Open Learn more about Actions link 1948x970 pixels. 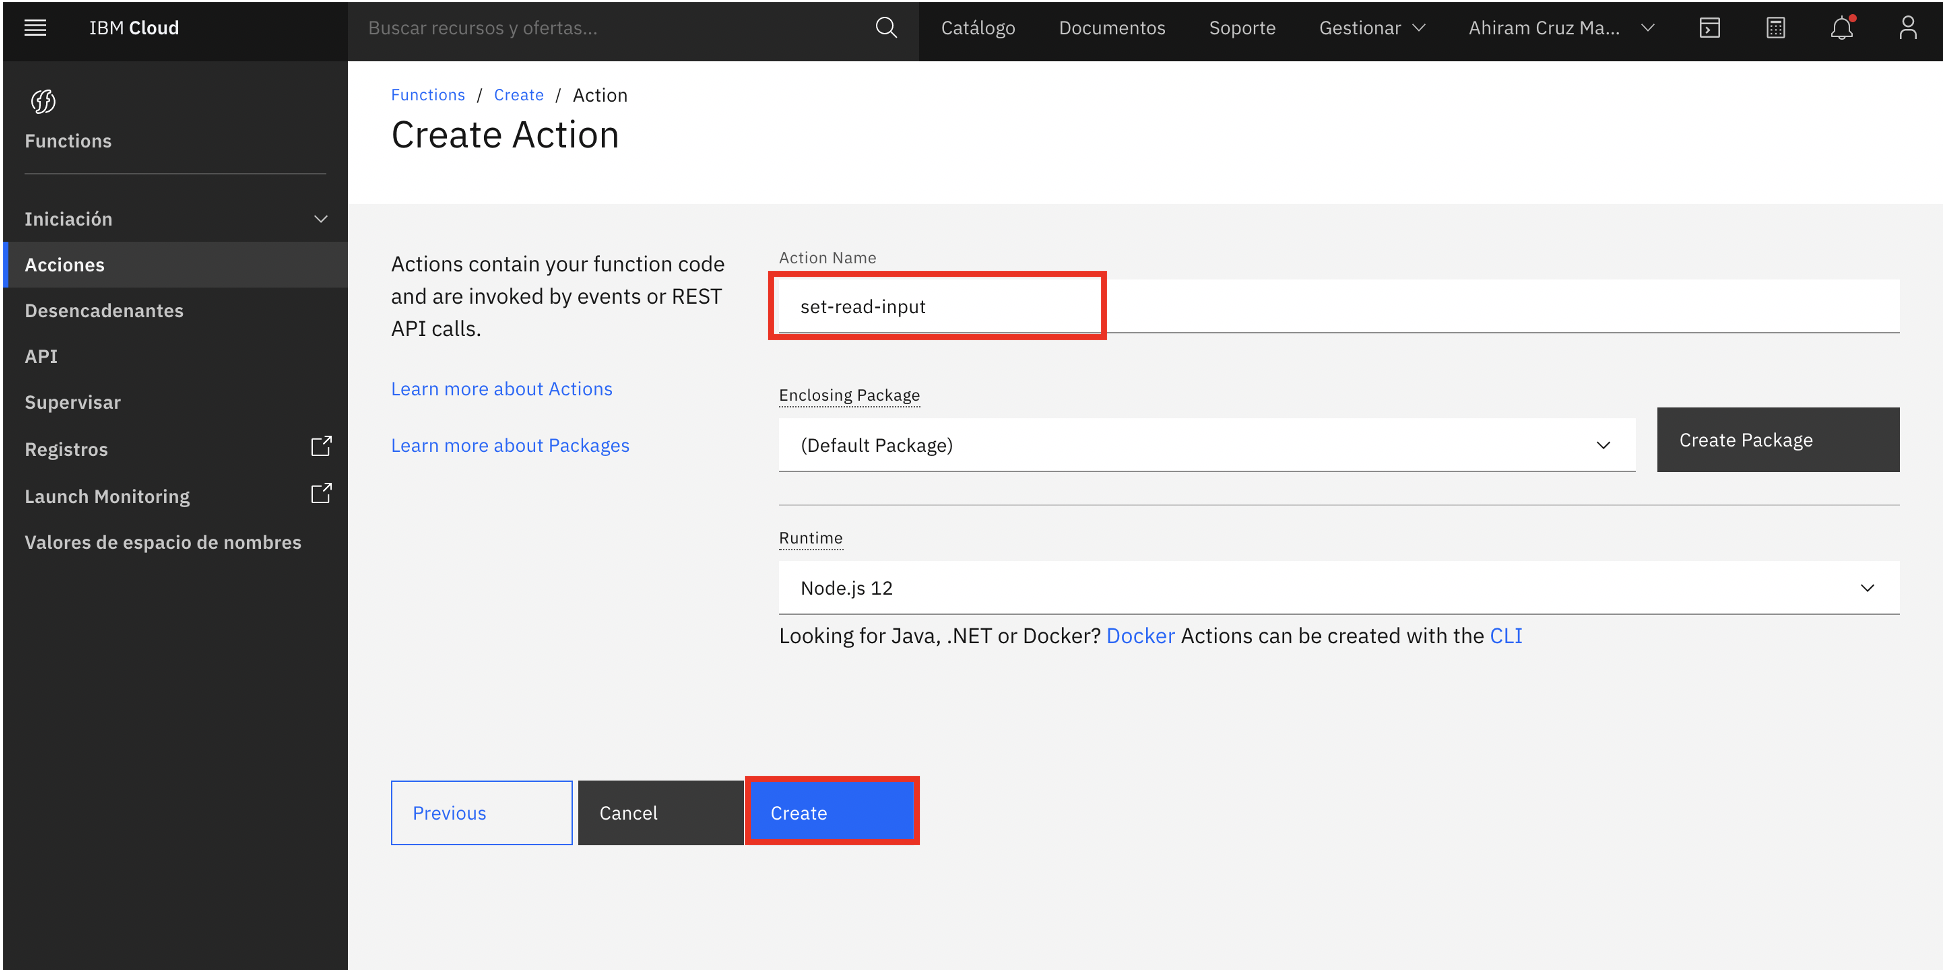(x=502, y=389)
